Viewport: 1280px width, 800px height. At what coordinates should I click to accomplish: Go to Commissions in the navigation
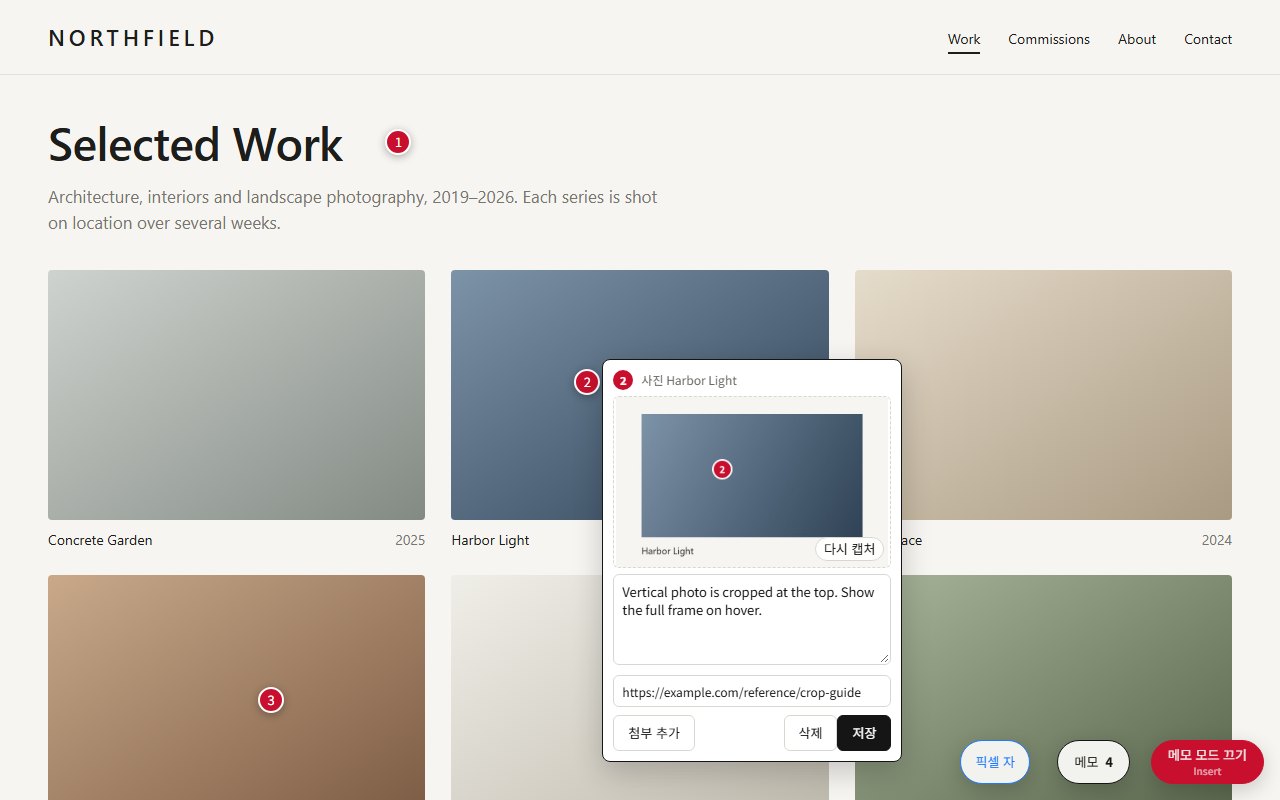[1049, 40]
